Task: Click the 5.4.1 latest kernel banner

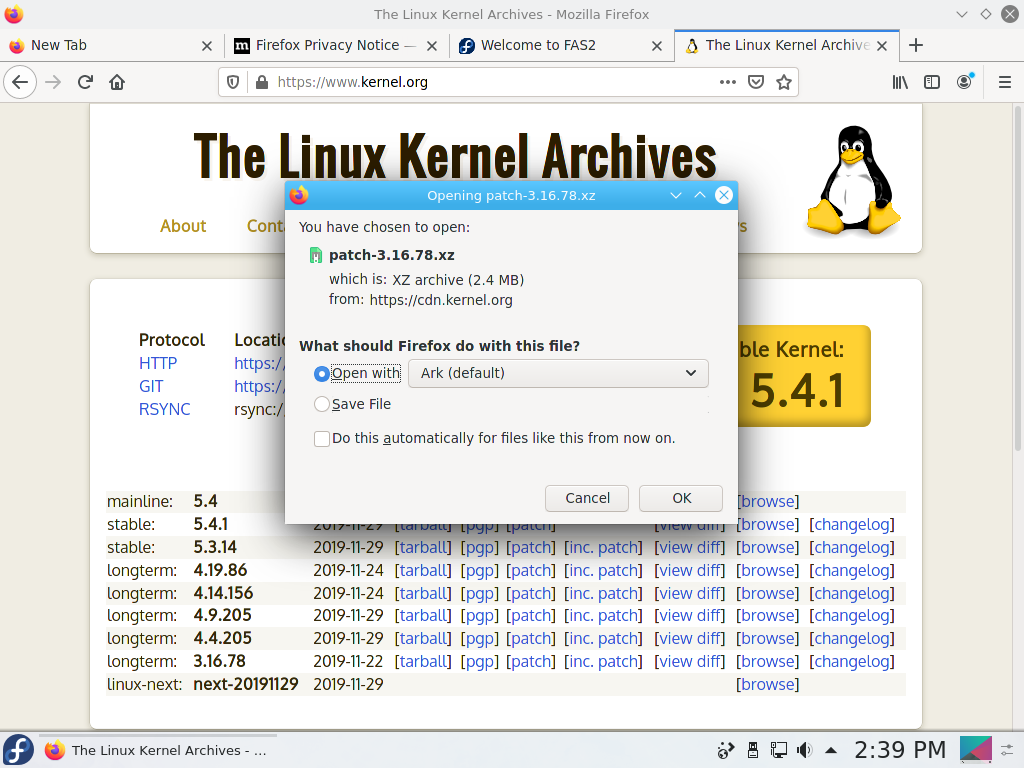Action: [804, 376]
